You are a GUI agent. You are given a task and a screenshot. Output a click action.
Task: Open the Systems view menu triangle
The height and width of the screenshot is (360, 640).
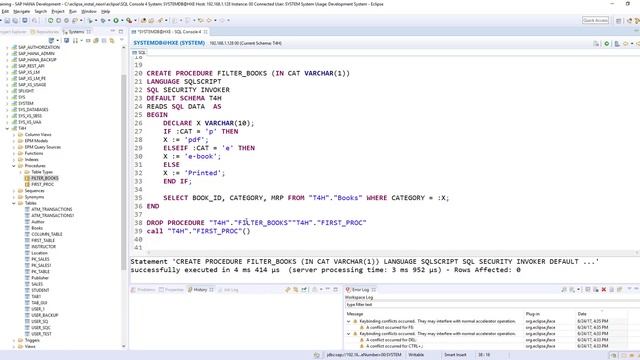(121, 40)
